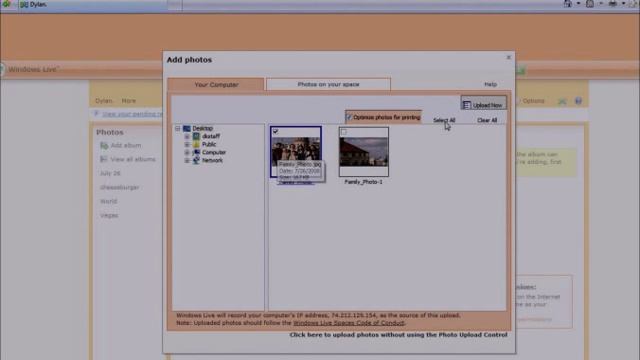Open the More menu in Spaces navigation

(x=129, y=100)
